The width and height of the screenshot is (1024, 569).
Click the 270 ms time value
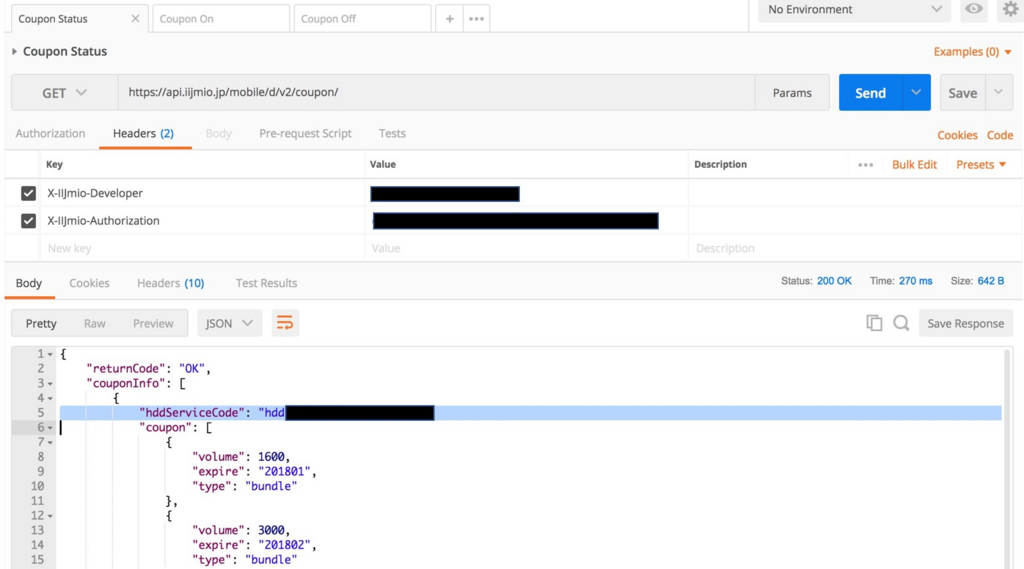[916, 281]
